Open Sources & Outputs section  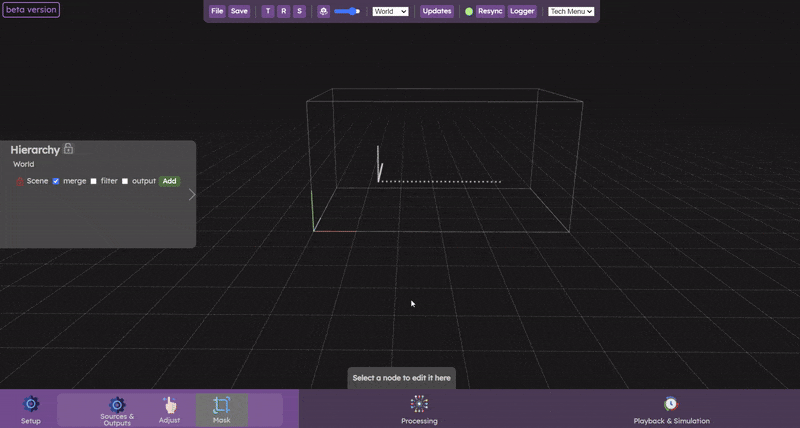pyautogui.click(x=117, y=411)
